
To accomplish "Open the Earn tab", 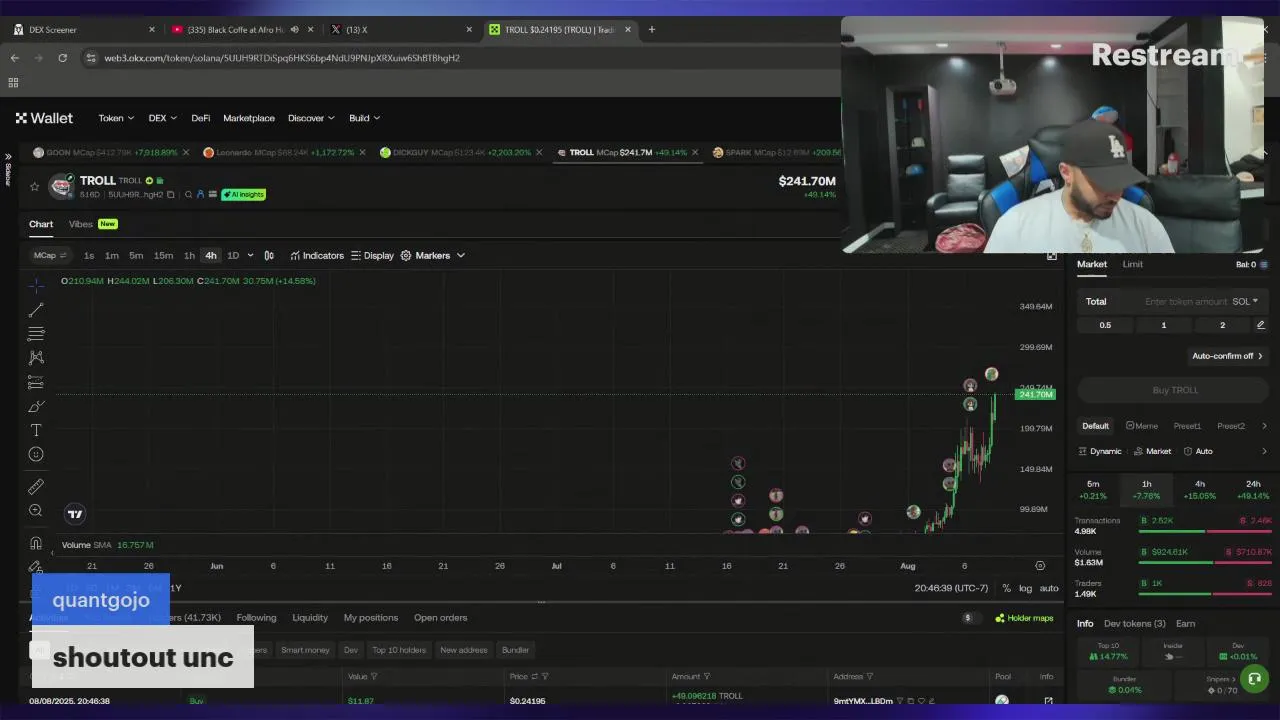I will pyautogui.click(x=1185, y=623).
